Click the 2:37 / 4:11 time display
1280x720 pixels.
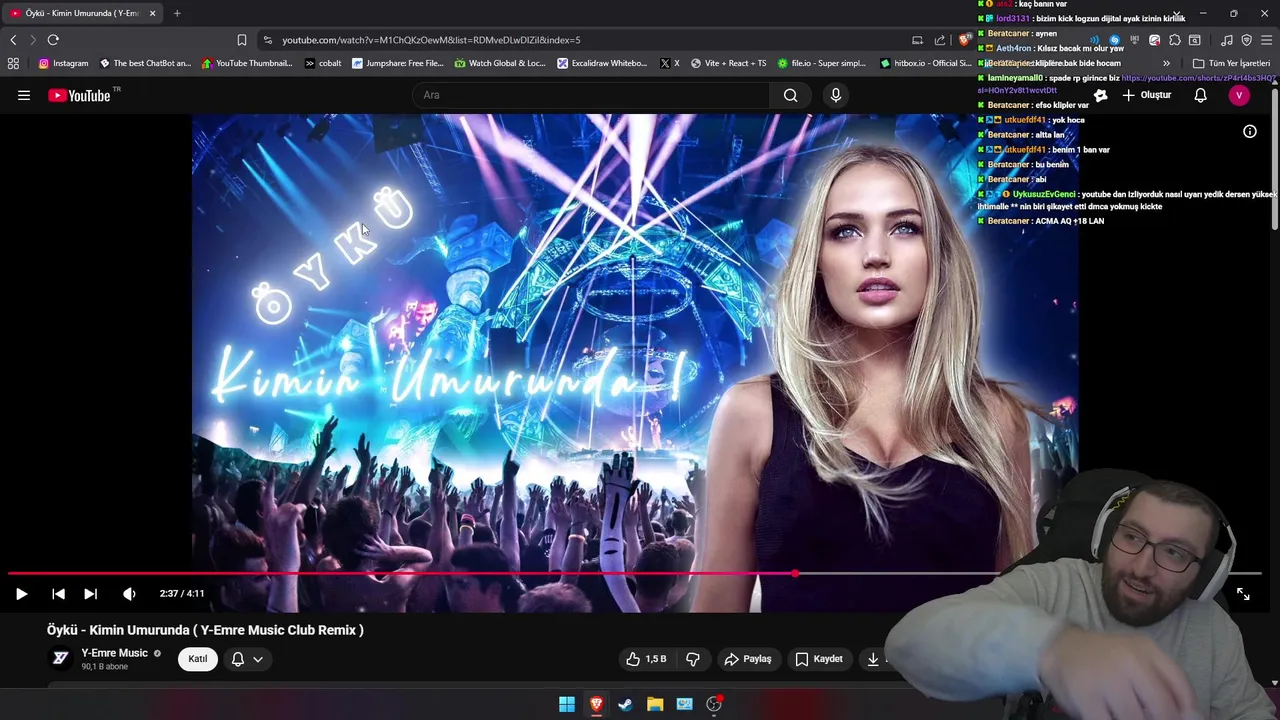tap(182, 594)
